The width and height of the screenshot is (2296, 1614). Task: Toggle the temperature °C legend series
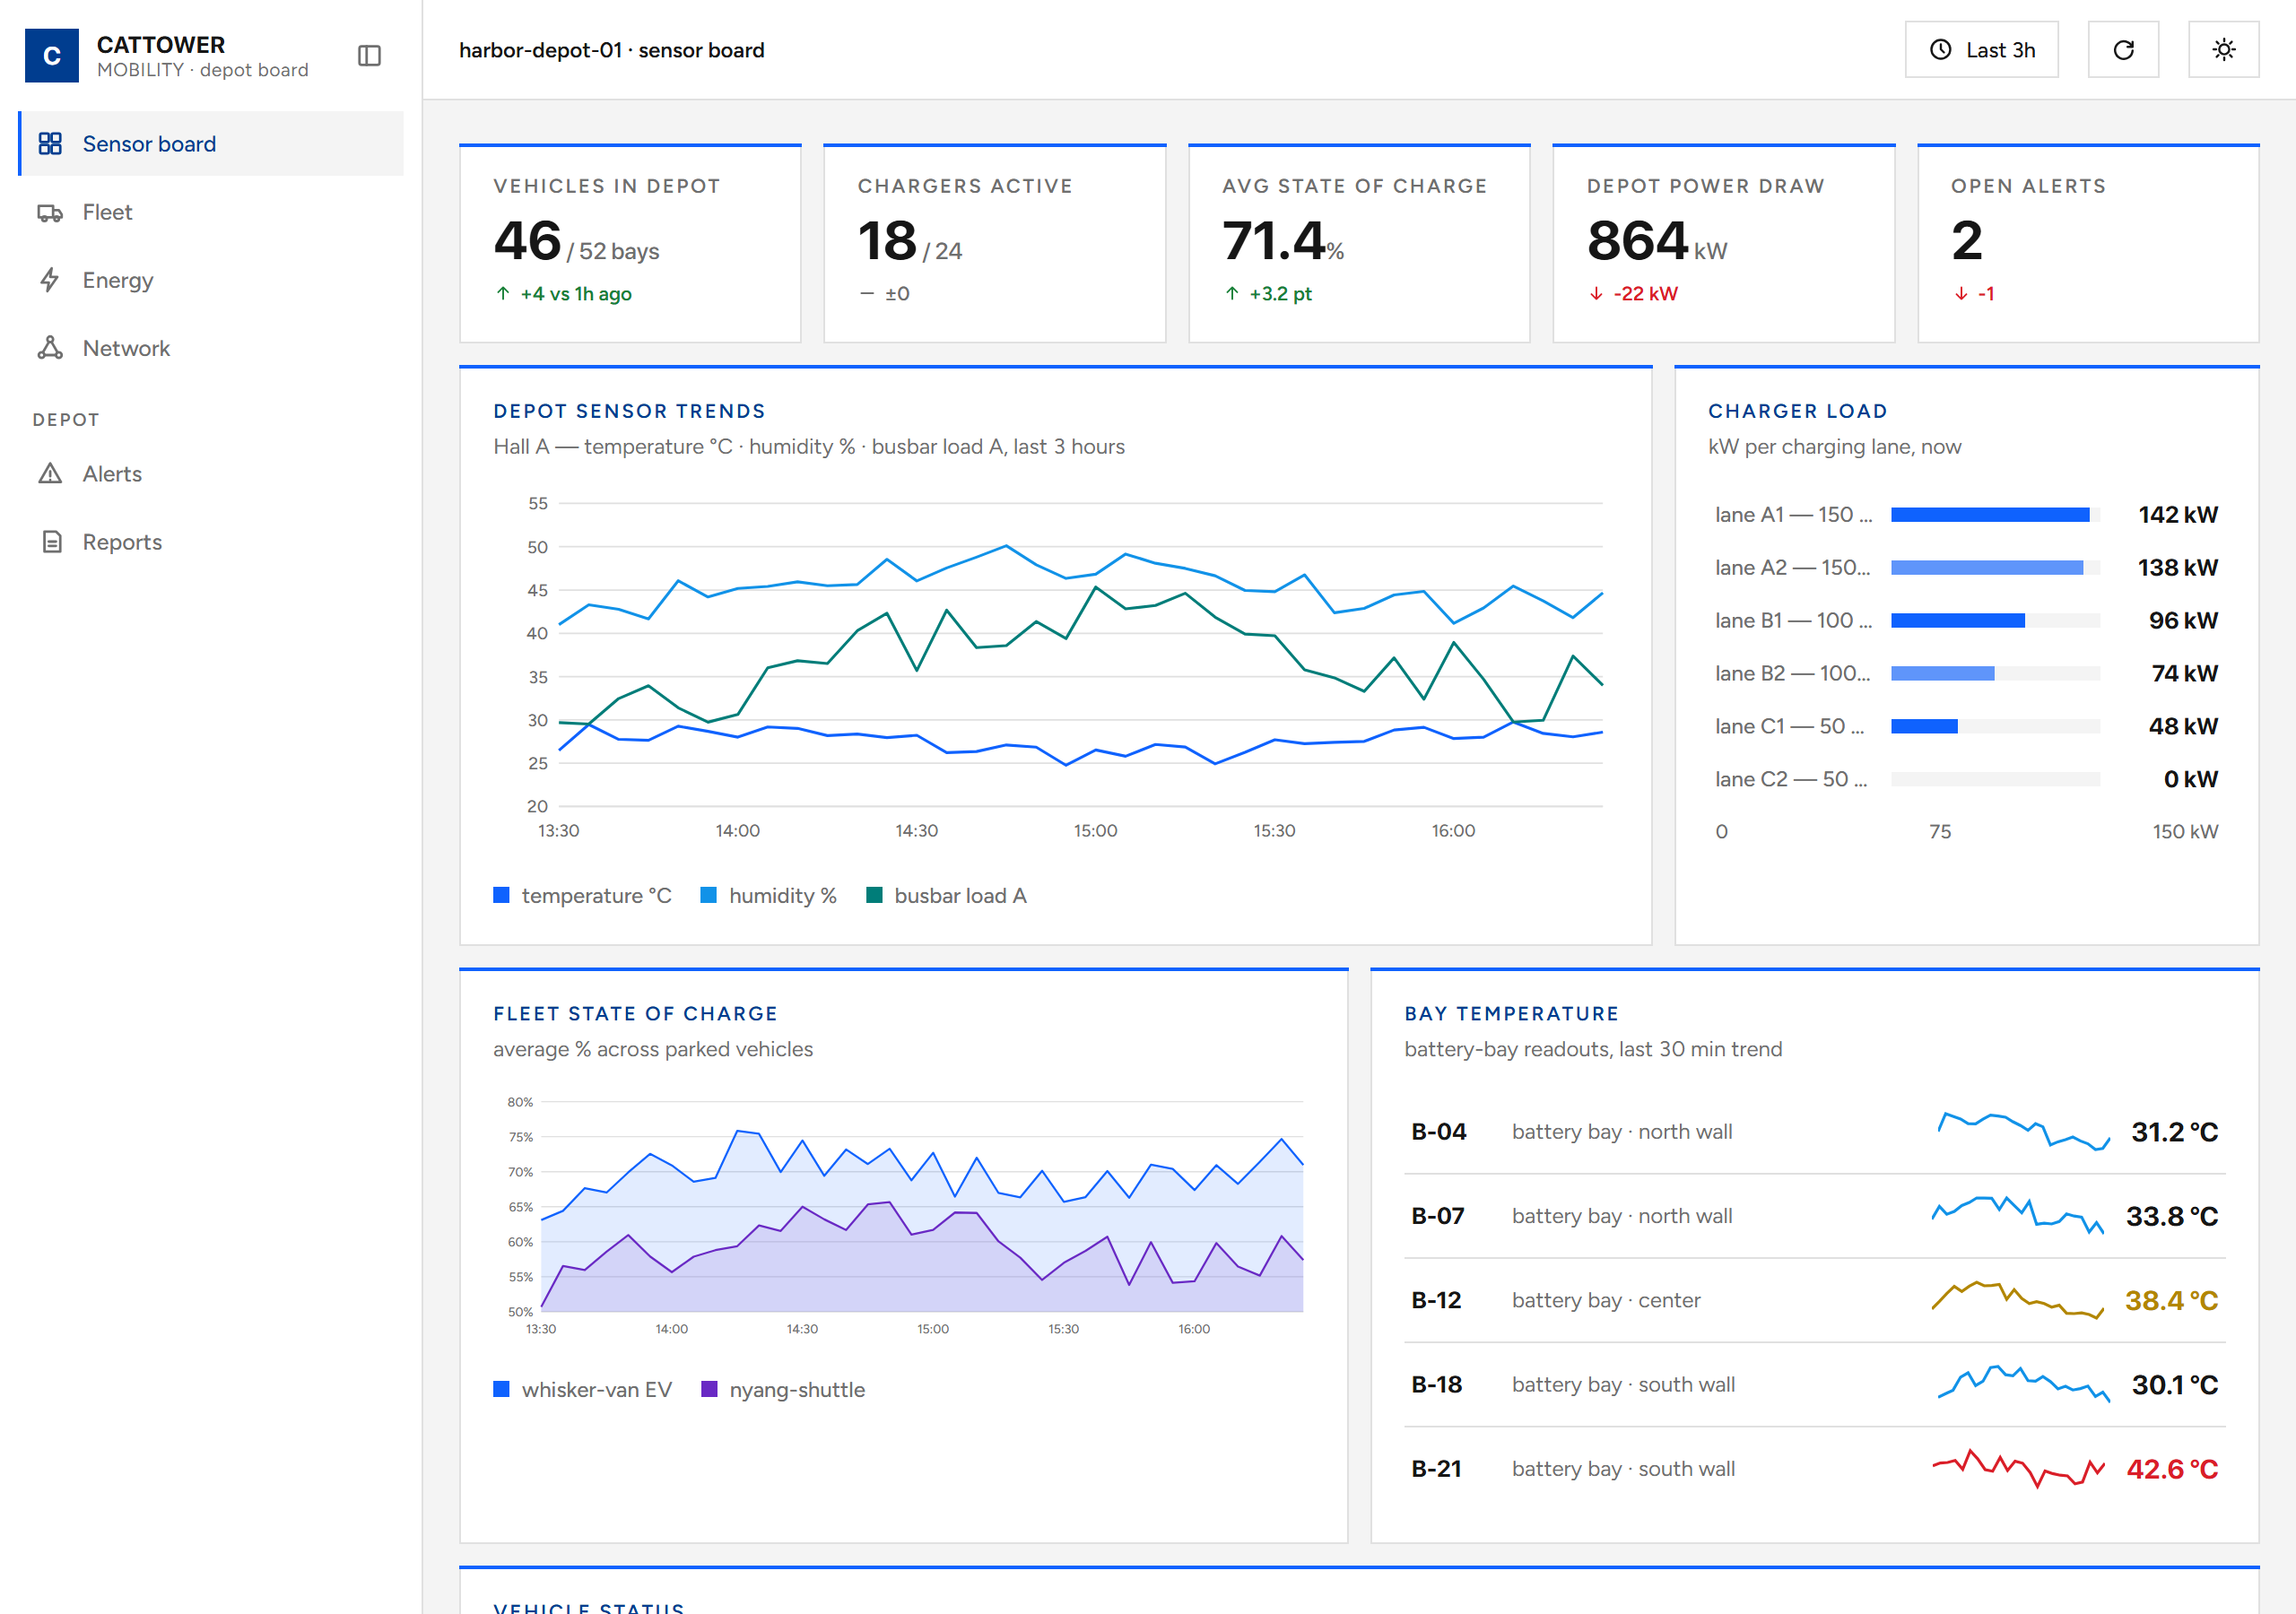click(583, 896)
